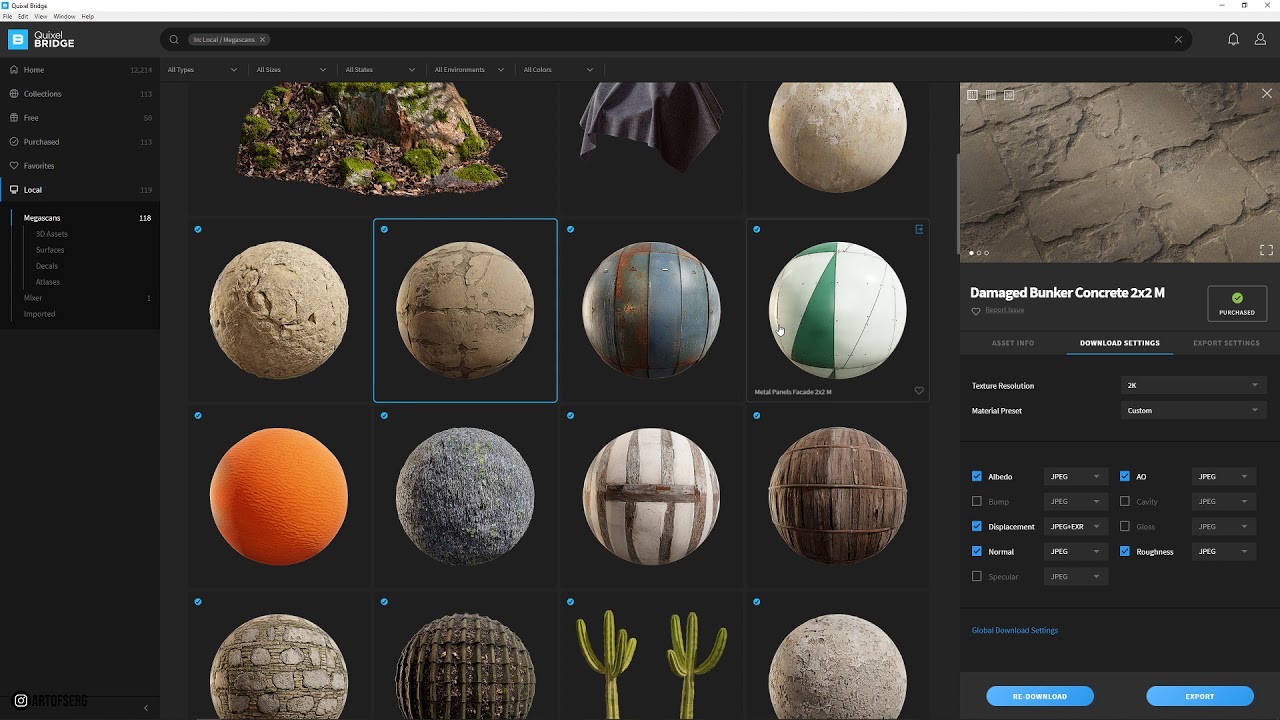The image size is (1280, 720).
Task: Uncheck the Displacement checkbox
Action: [977, 527]
